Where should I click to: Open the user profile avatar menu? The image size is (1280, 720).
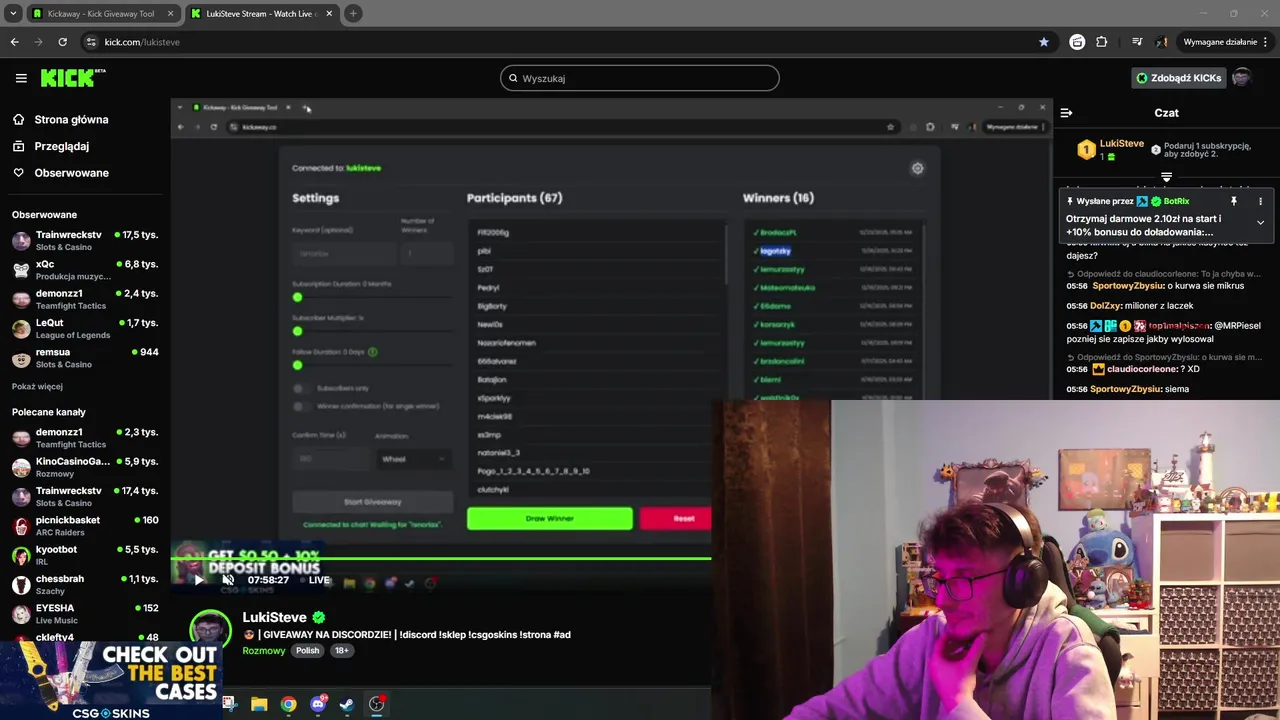(1241, 78)
